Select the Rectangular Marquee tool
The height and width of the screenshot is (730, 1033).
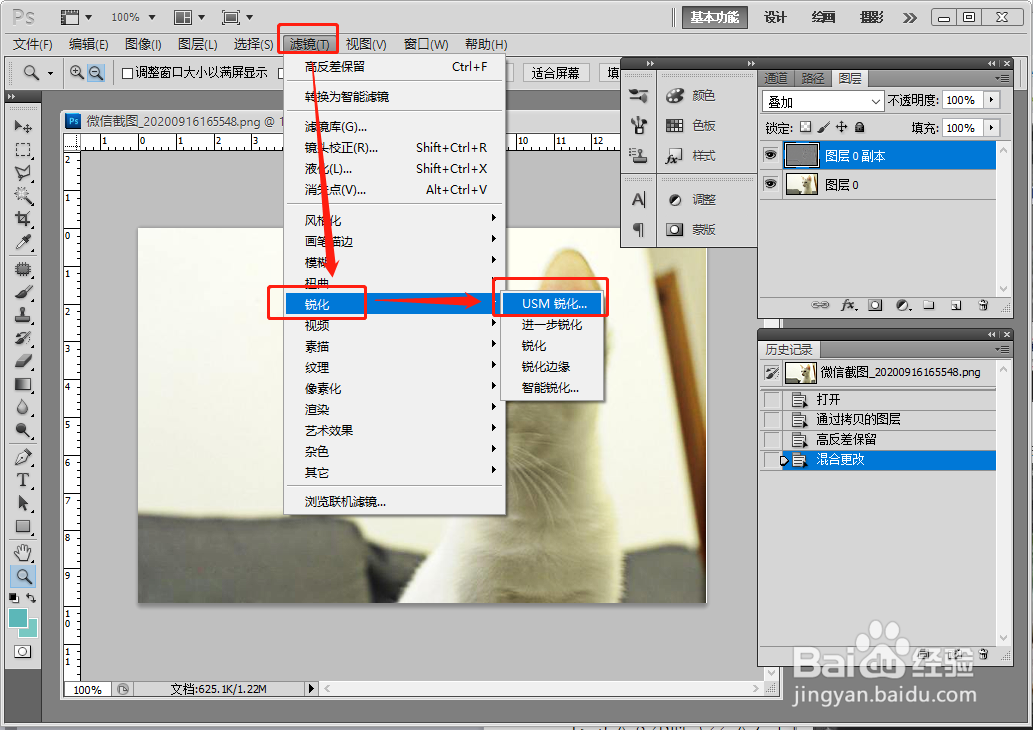(23, 150)
